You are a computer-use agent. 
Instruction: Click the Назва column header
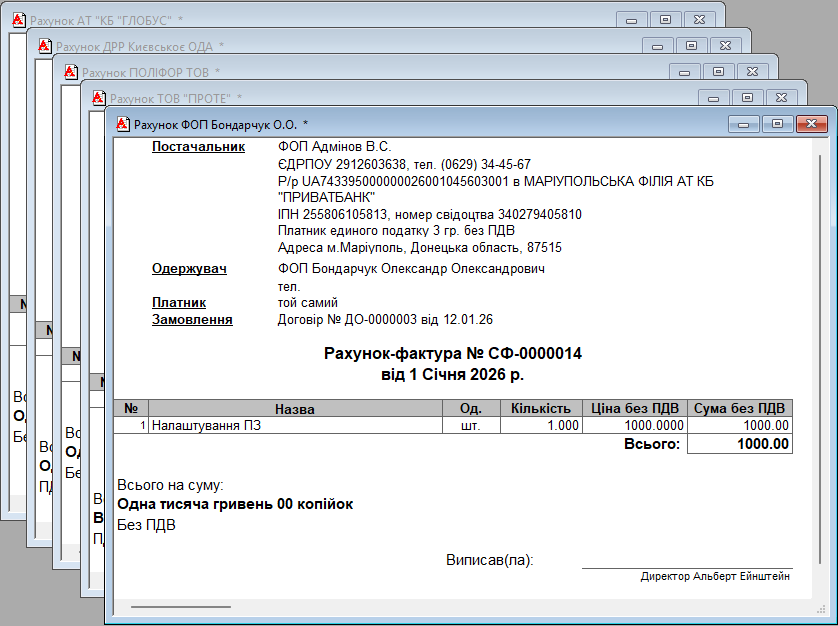[x=295, y=409]
